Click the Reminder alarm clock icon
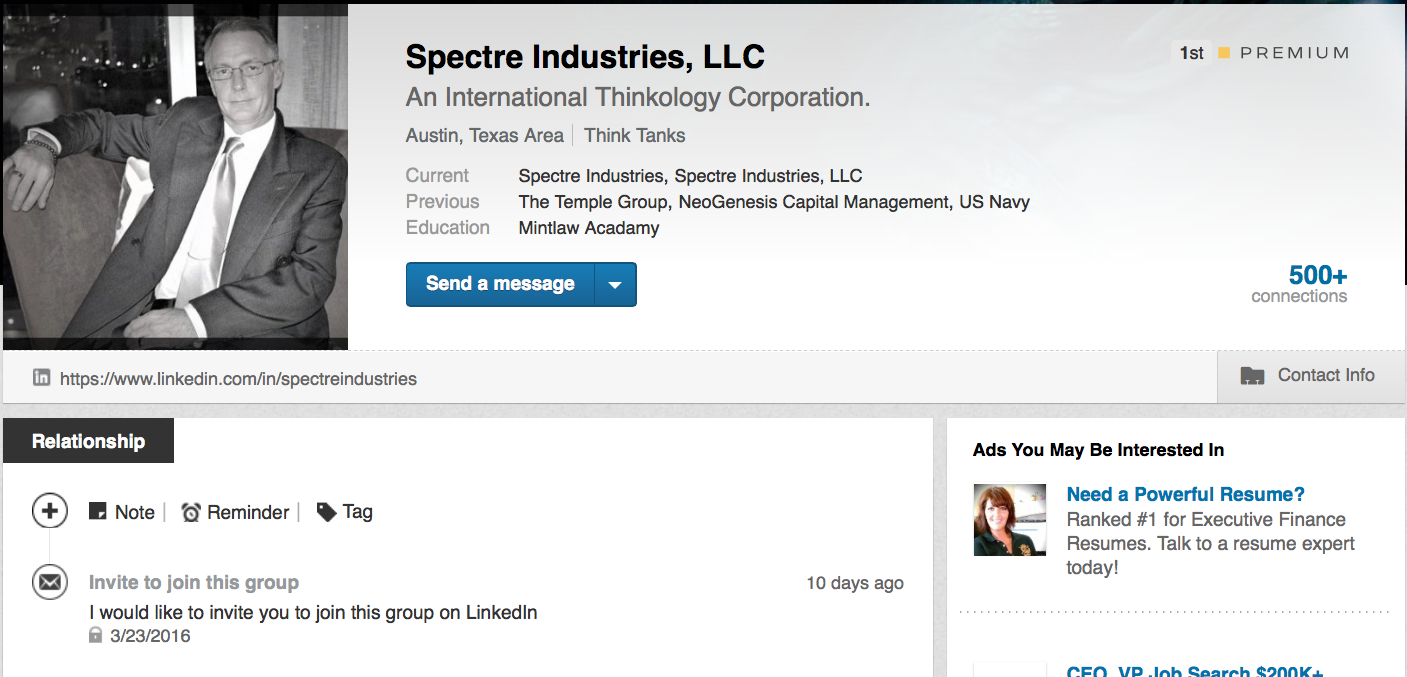This screenshot has width=1407, height=677. (191, 512)
